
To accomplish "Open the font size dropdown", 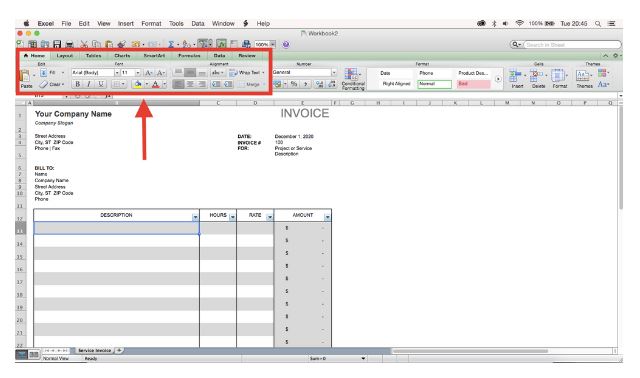I will coord(138,73).
